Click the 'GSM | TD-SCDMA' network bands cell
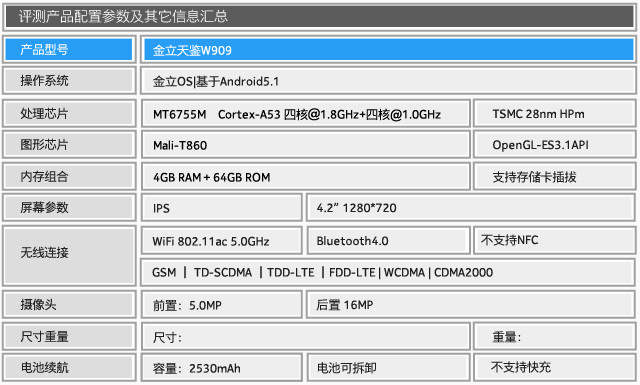The height and width of the screenshot is (385, 640). pos(388,272)
